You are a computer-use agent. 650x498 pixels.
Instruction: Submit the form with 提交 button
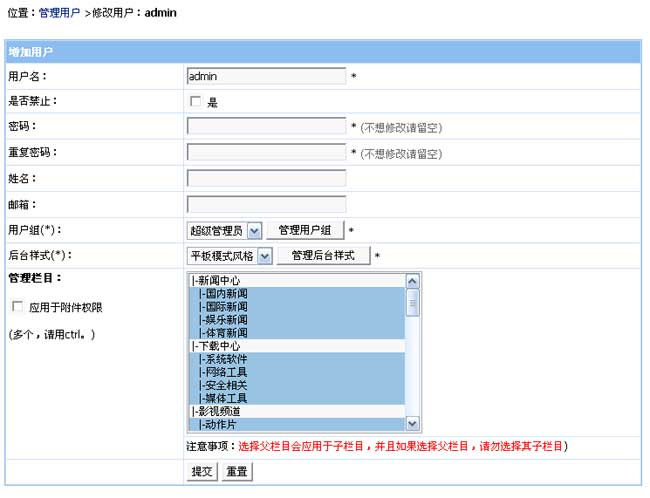[x=202, y=471]
